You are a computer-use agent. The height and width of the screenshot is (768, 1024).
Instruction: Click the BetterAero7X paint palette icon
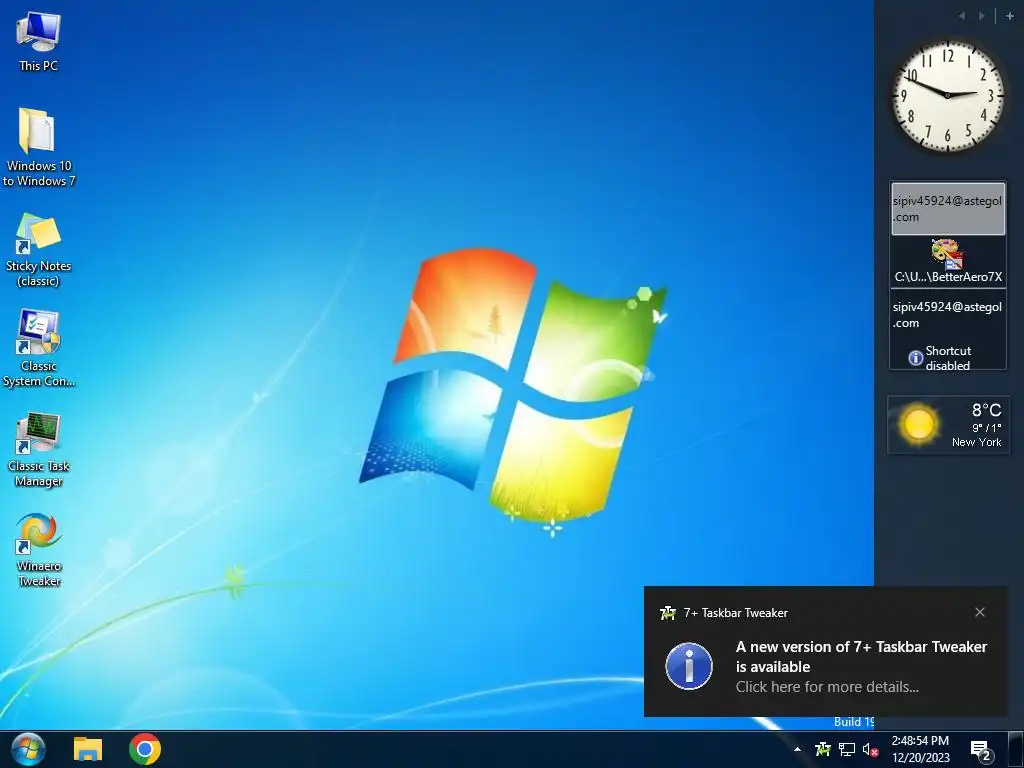[x=947, y=254]
